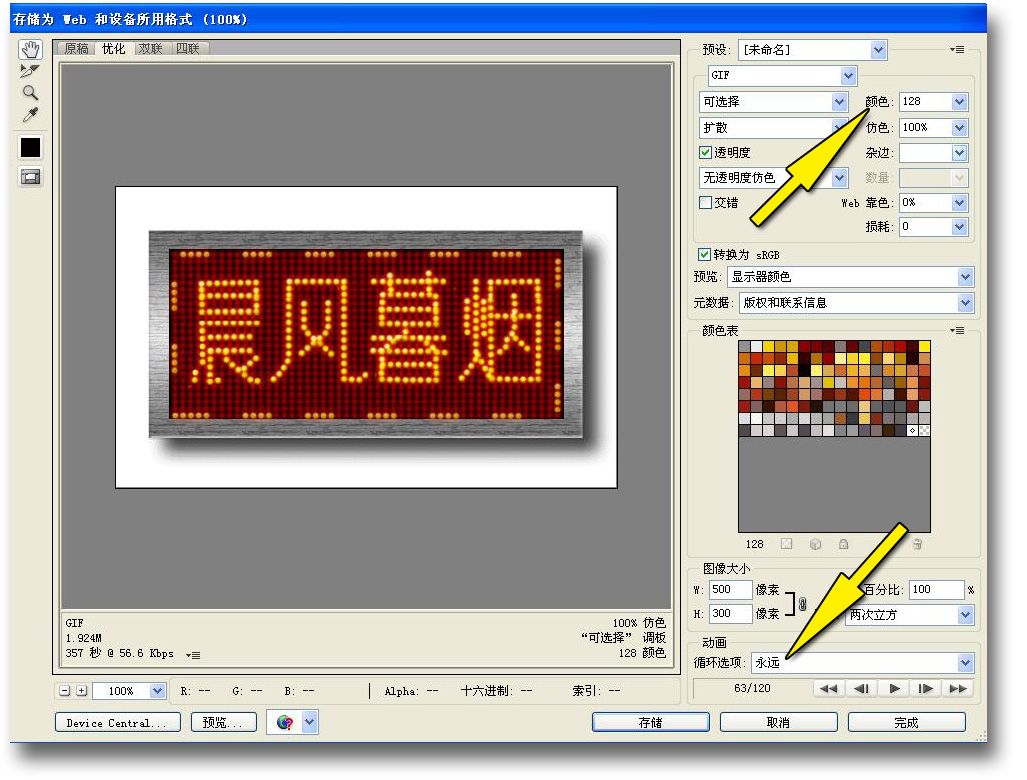Play the animation preview
Viewport: 1027px width, 780px height.
tap(893, 688)
